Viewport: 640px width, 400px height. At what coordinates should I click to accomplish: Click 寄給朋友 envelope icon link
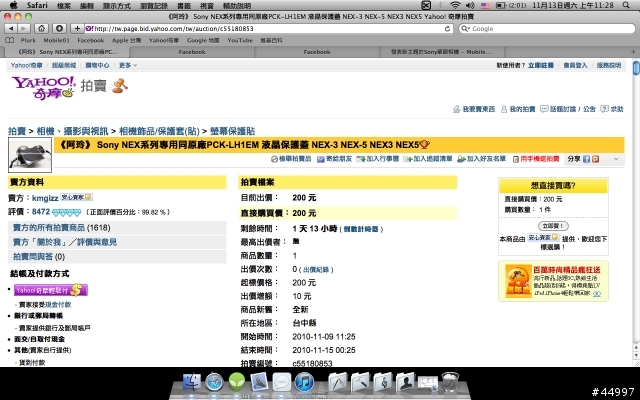[335, 159]
